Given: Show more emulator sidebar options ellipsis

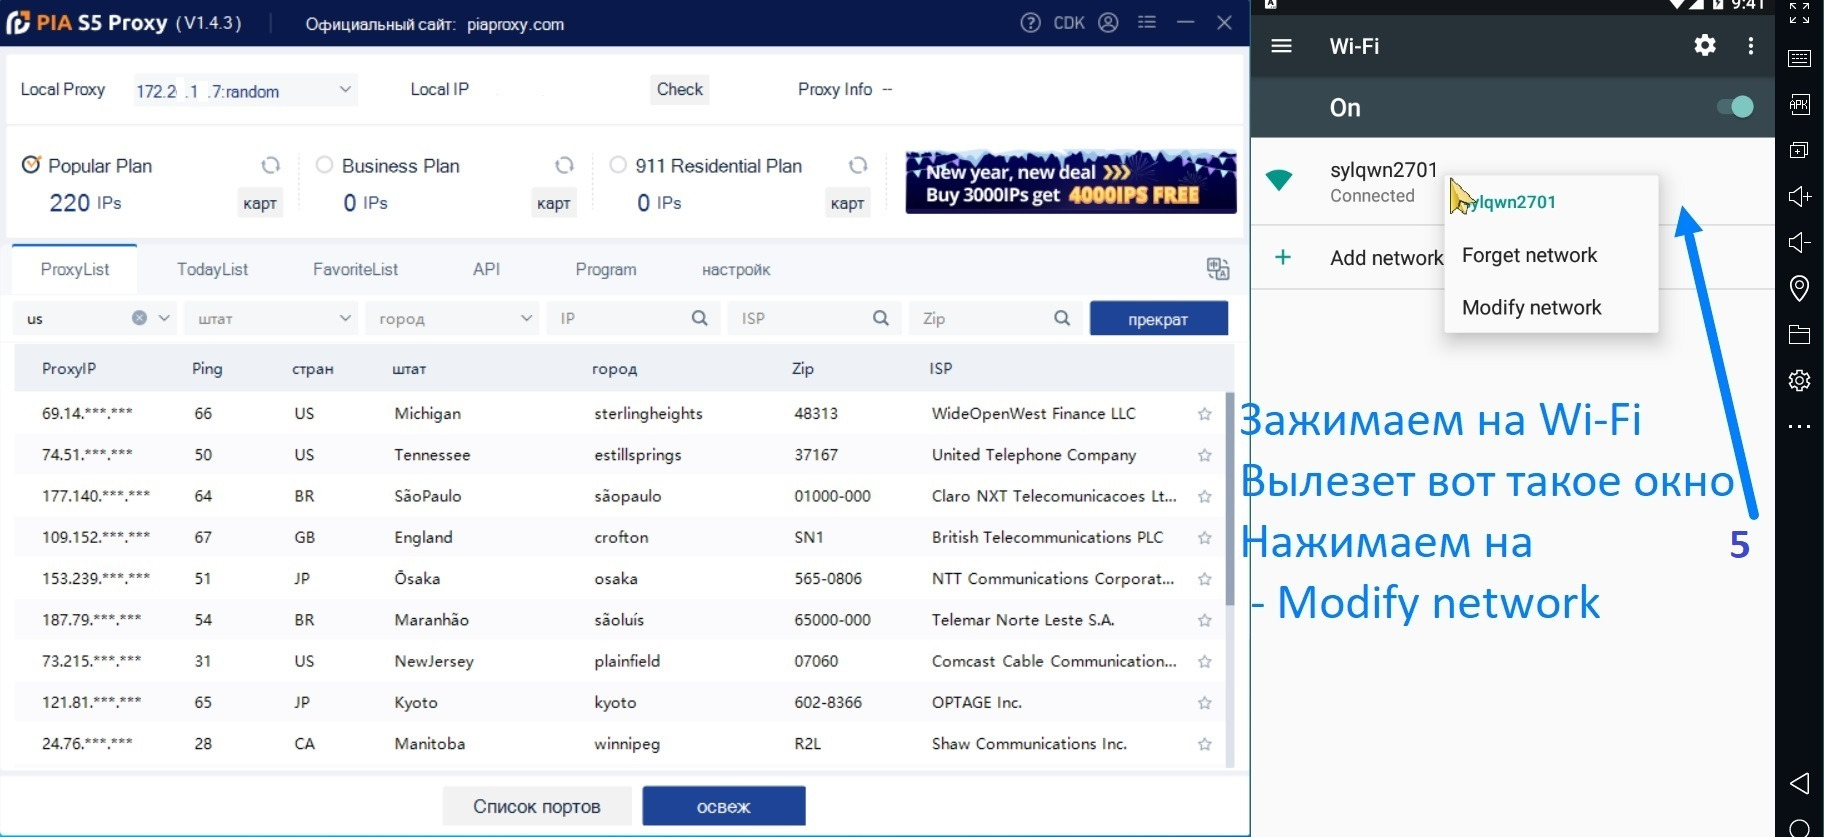Looking at the screenshot, I should pos(1799,427).
